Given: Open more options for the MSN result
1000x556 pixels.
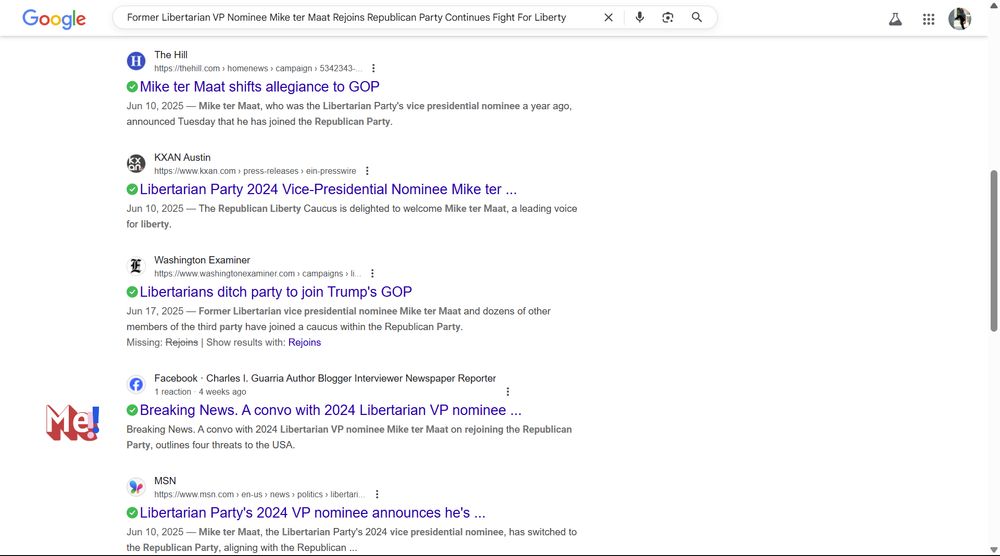Looking at the screenshot, I should click(x=377, y=494).
